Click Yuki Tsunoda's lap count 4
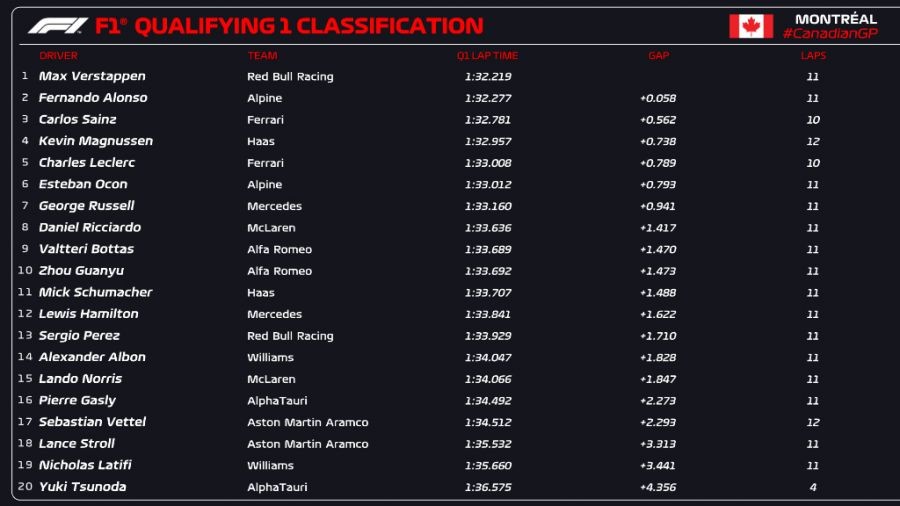900x506 pixels. coord(813,487)
